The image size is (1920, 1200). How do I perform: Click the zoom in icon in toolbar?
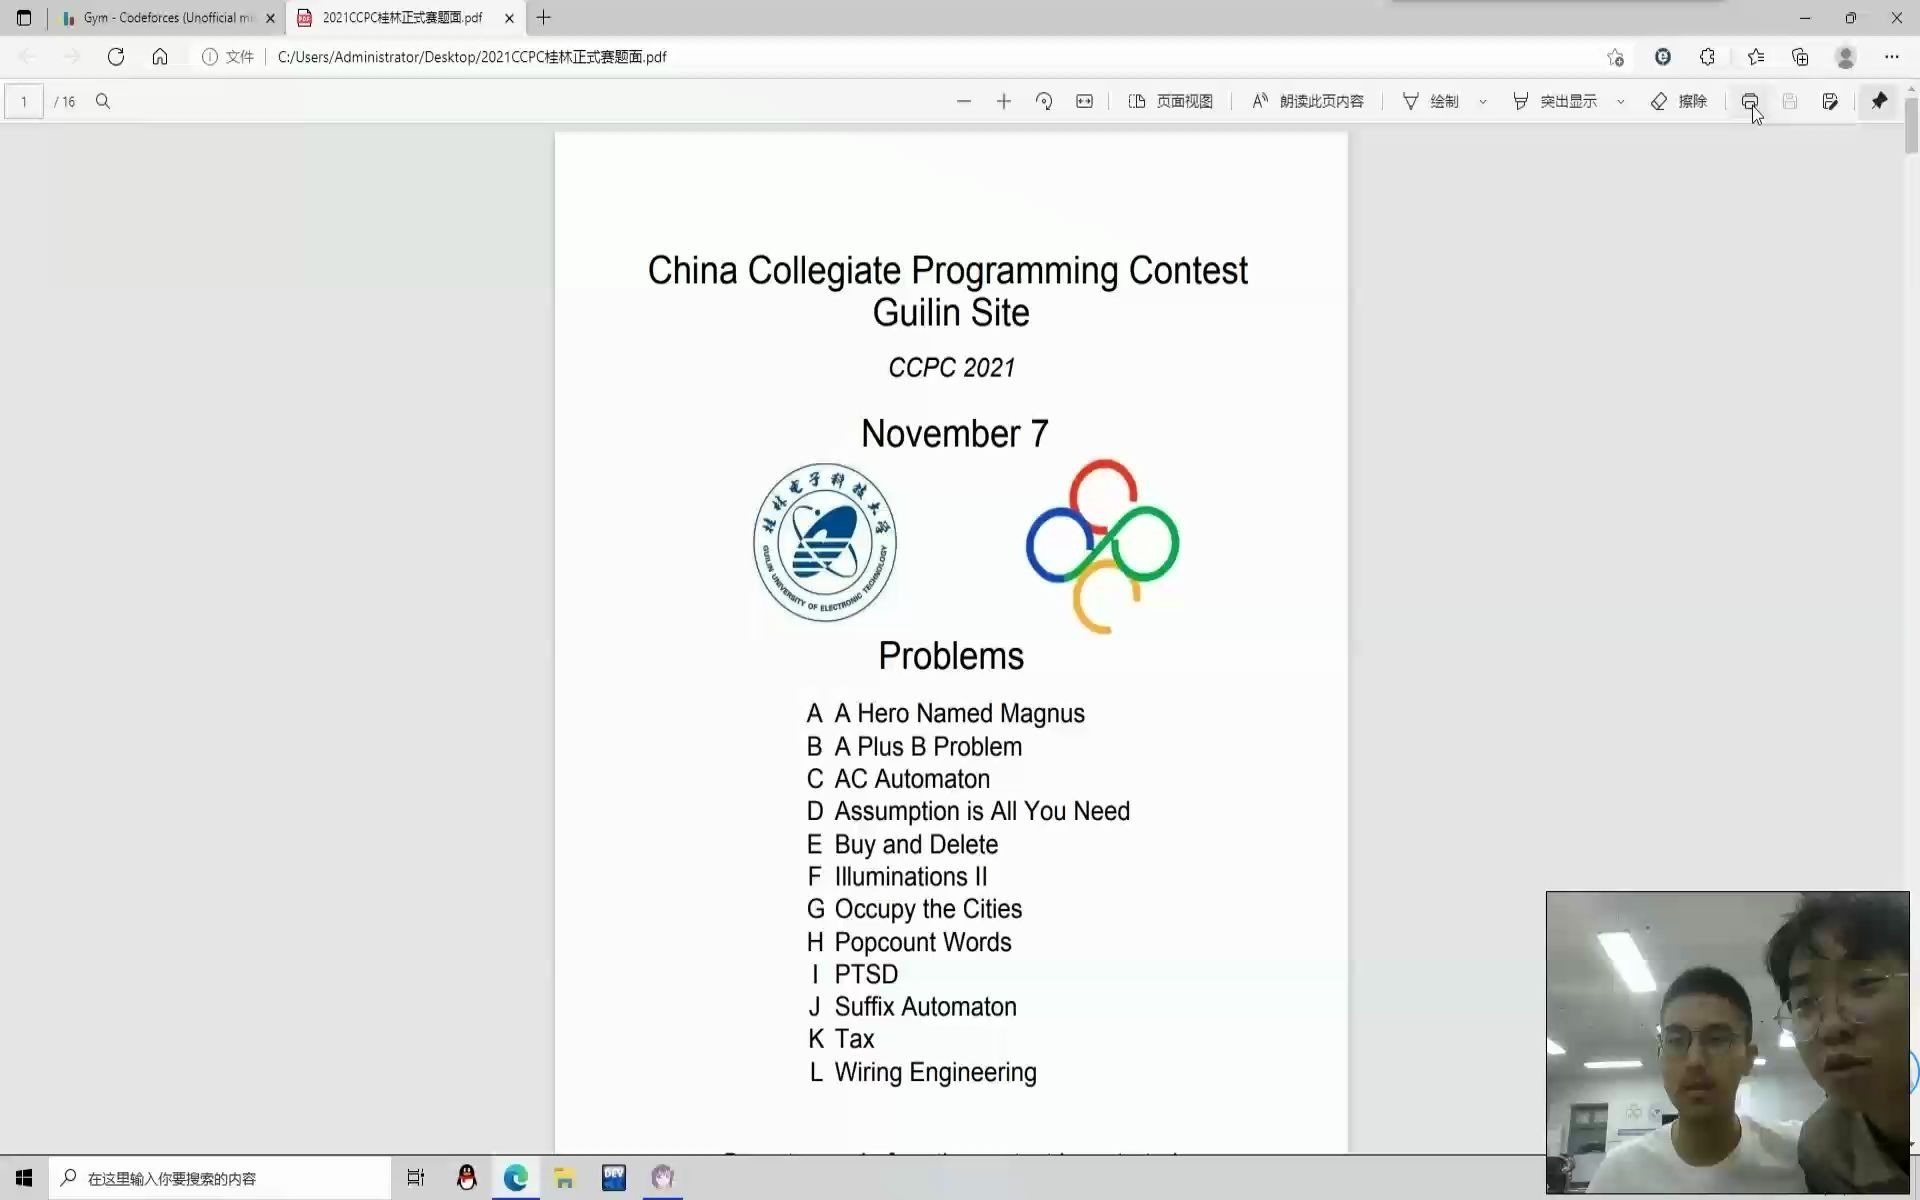[x=1004, y=101]
